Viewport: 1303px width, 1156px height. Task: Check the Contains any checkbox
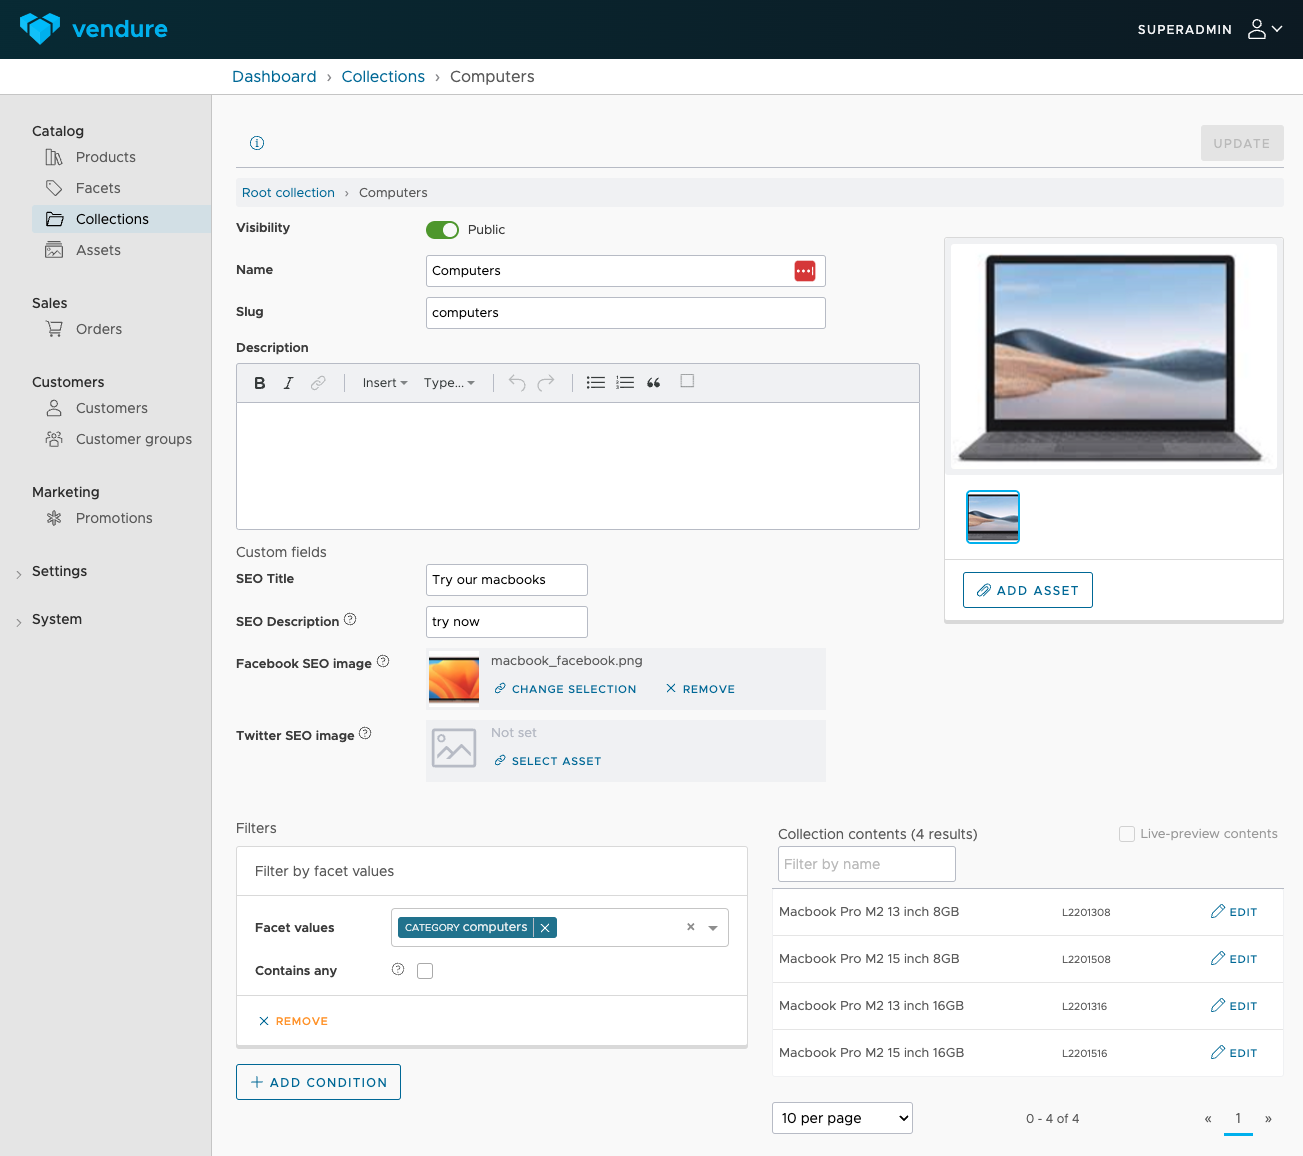tap(425, 971)
